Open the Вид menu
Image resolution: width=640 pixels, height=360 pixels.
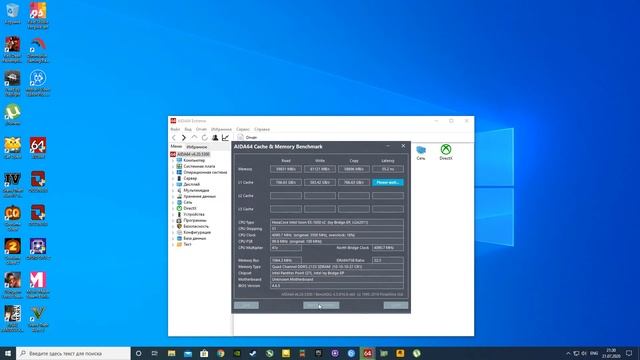[188, 129]
